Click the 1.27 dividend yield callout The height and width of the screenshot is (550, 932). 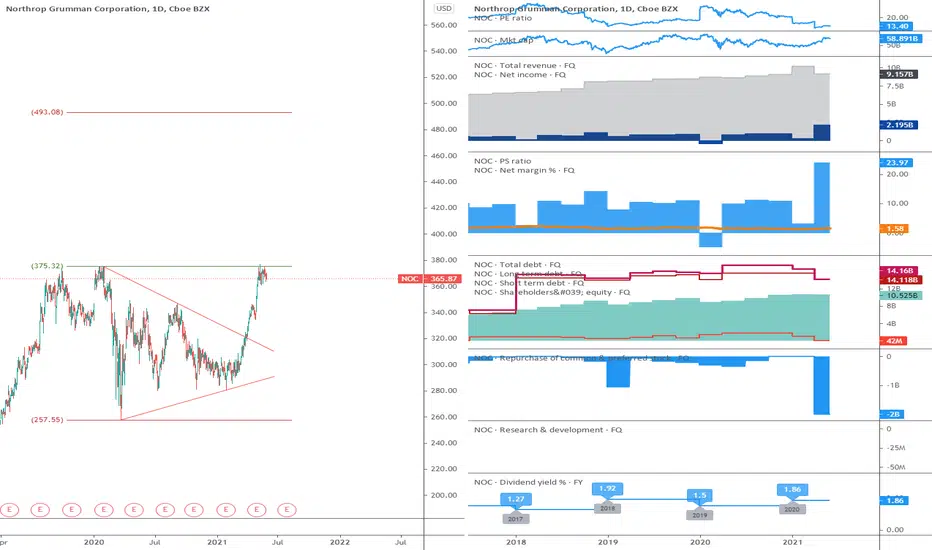click(x=515, y=499)
